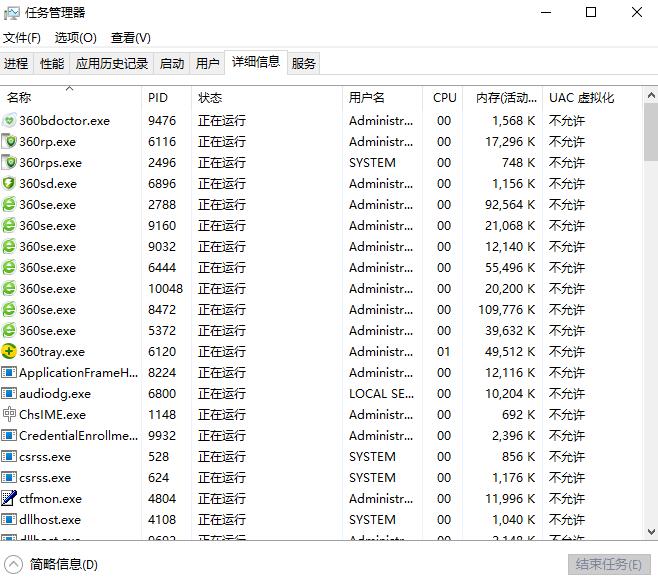Click PID value 4804

(x=162, y=499)
